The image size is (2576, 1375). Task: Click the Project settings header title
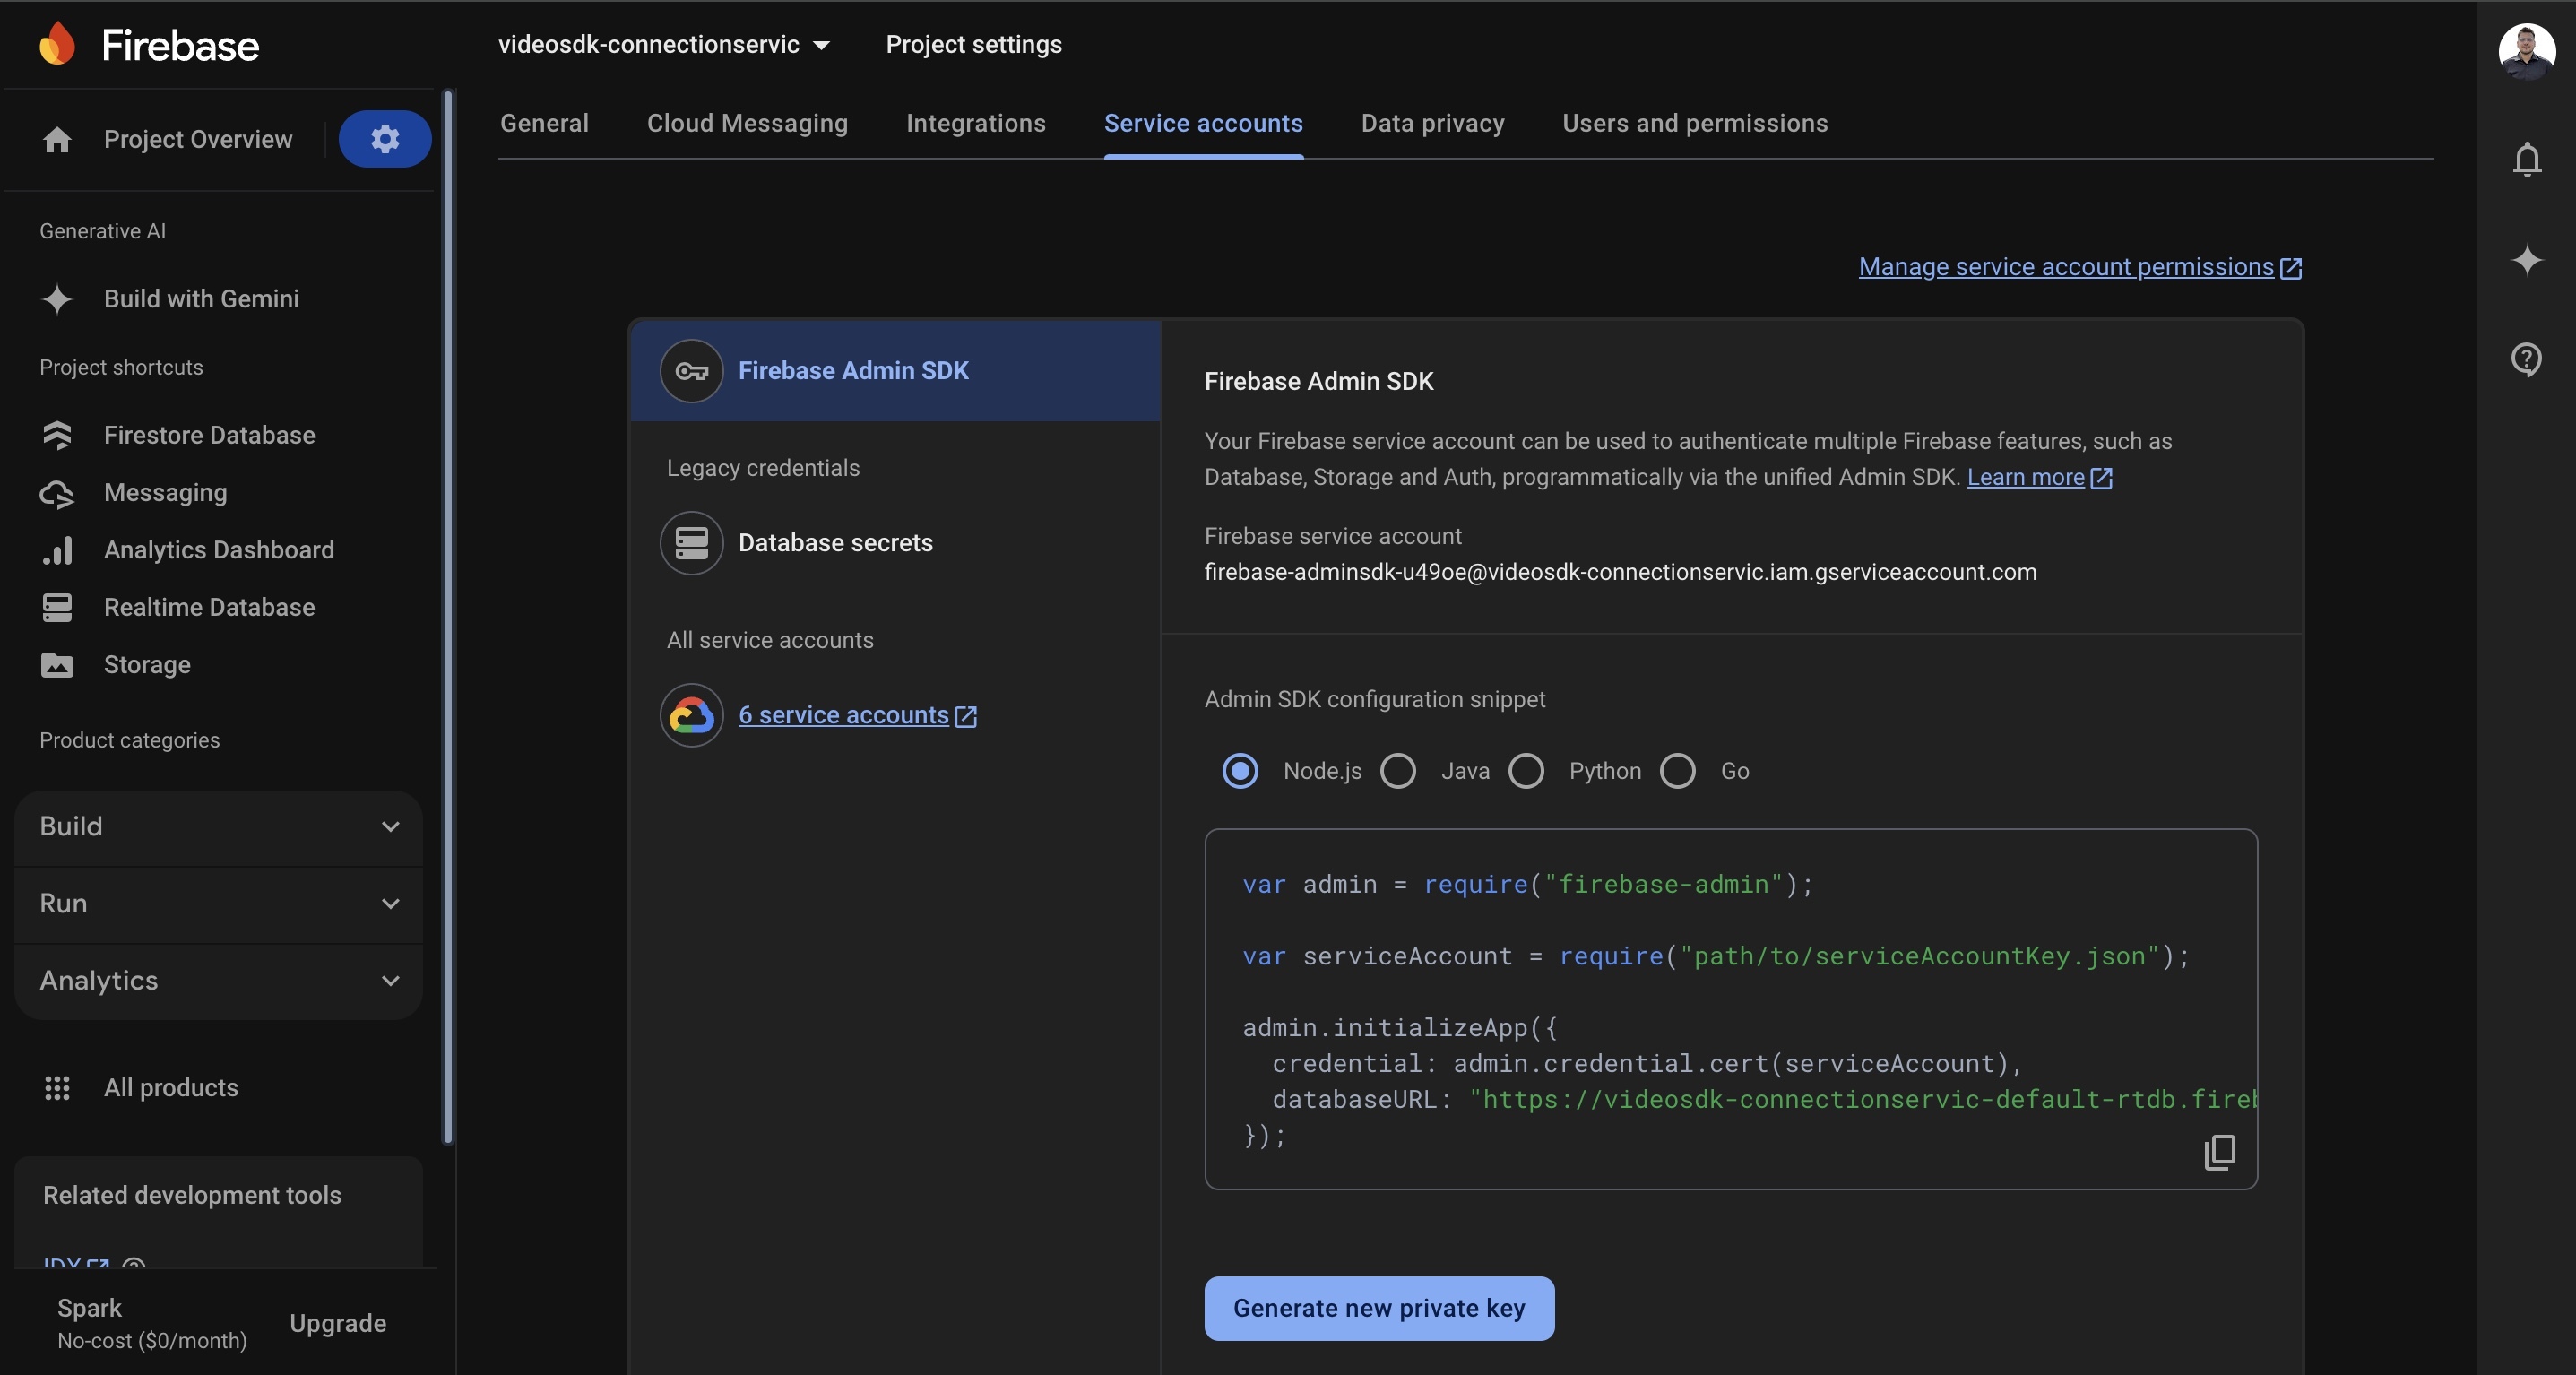tap(974, 44)
